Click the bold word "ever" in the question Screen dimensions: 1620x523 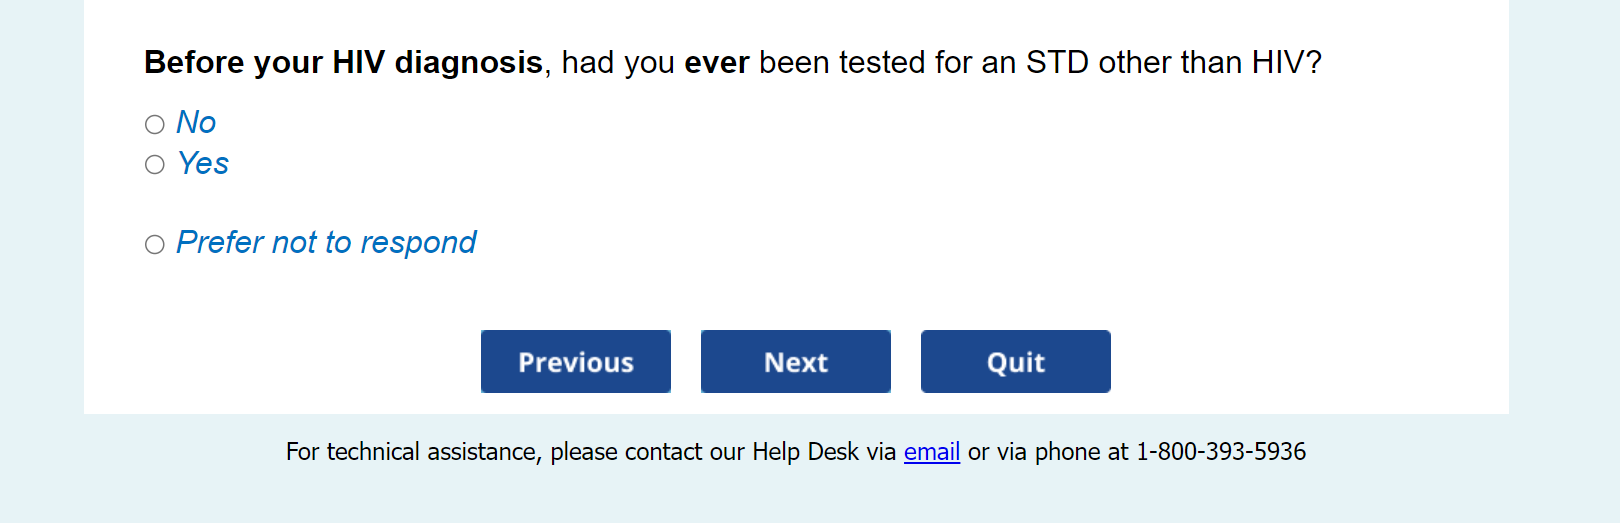716,63
